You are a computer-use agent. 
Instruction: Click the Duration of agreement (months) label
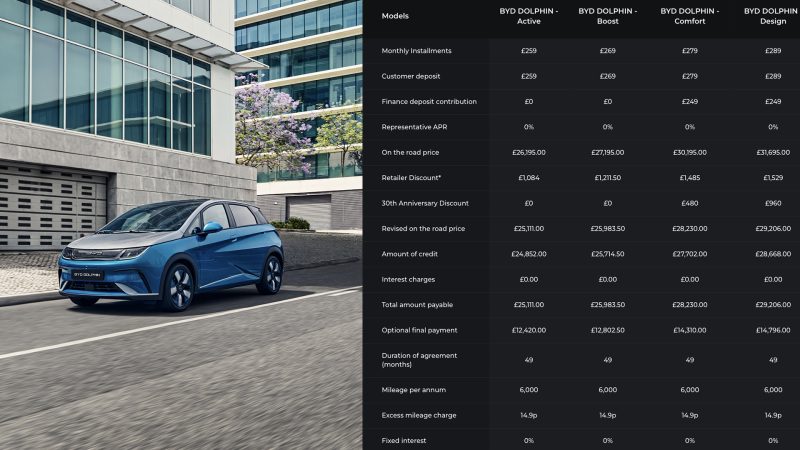(x=420, y=360)
